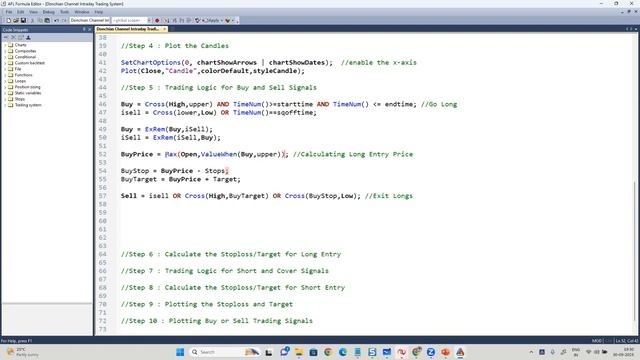
Task: Click the 'BuyPrice = Max(Open,ValueWhen' line
Action: [267, 154]
